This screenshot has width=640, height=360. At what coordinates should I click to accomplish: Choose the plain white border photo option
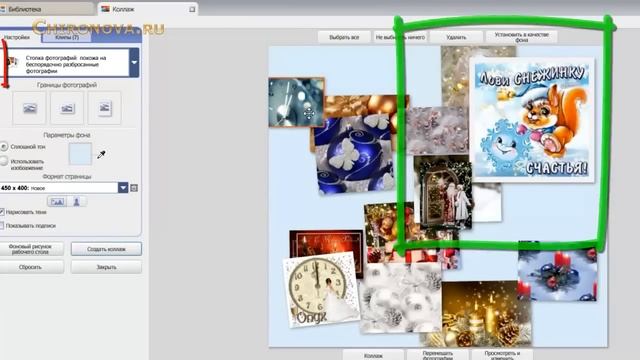(x=67, y=108)
